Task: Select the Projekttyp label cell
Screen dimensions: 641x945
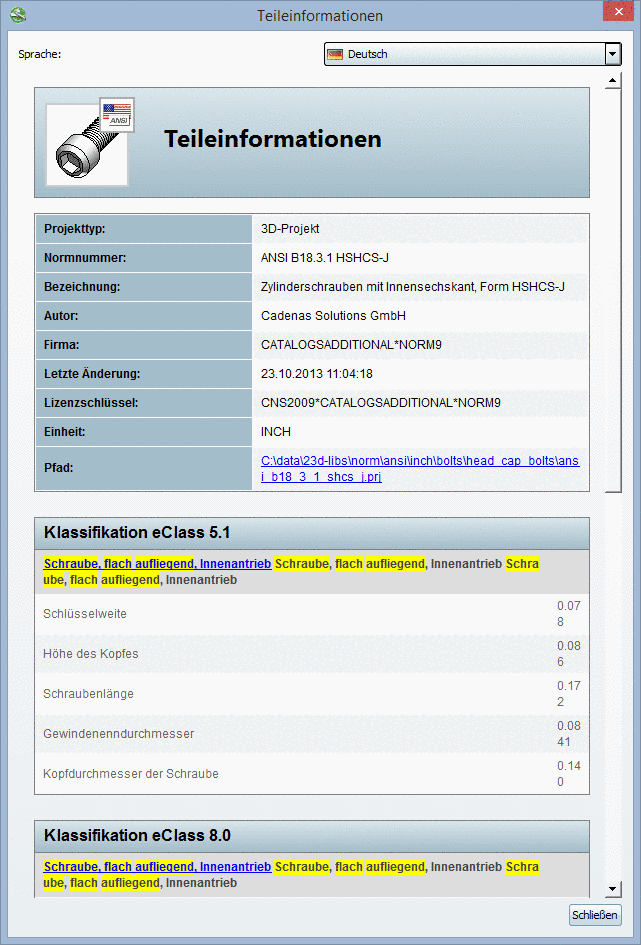Action: pyautogui.click(x=143, y=229)
